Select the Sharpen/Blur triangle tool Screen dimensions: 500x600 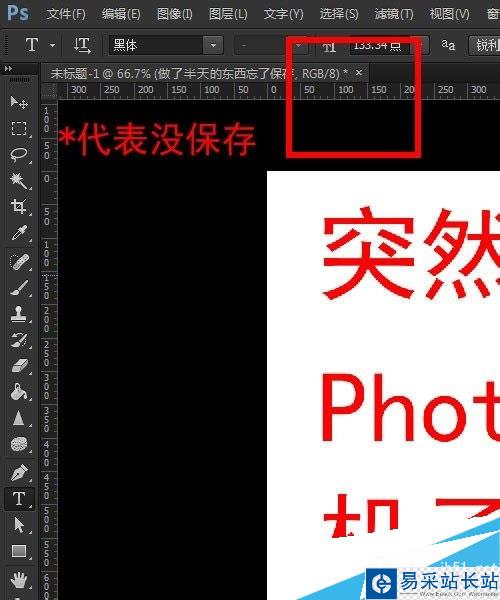tap(18, 418)
